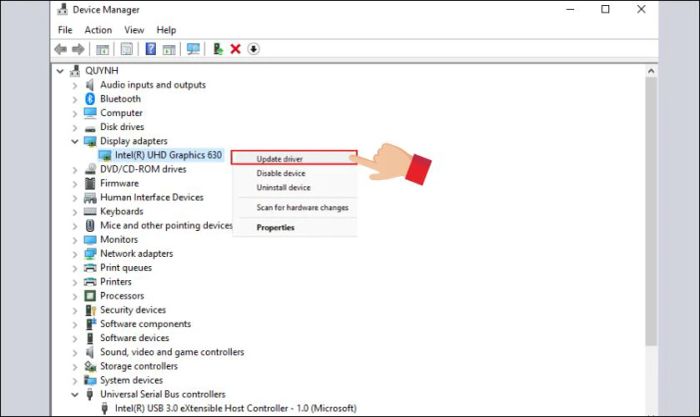Expand the Bluetooth category arrow

[x=75, y=99]
